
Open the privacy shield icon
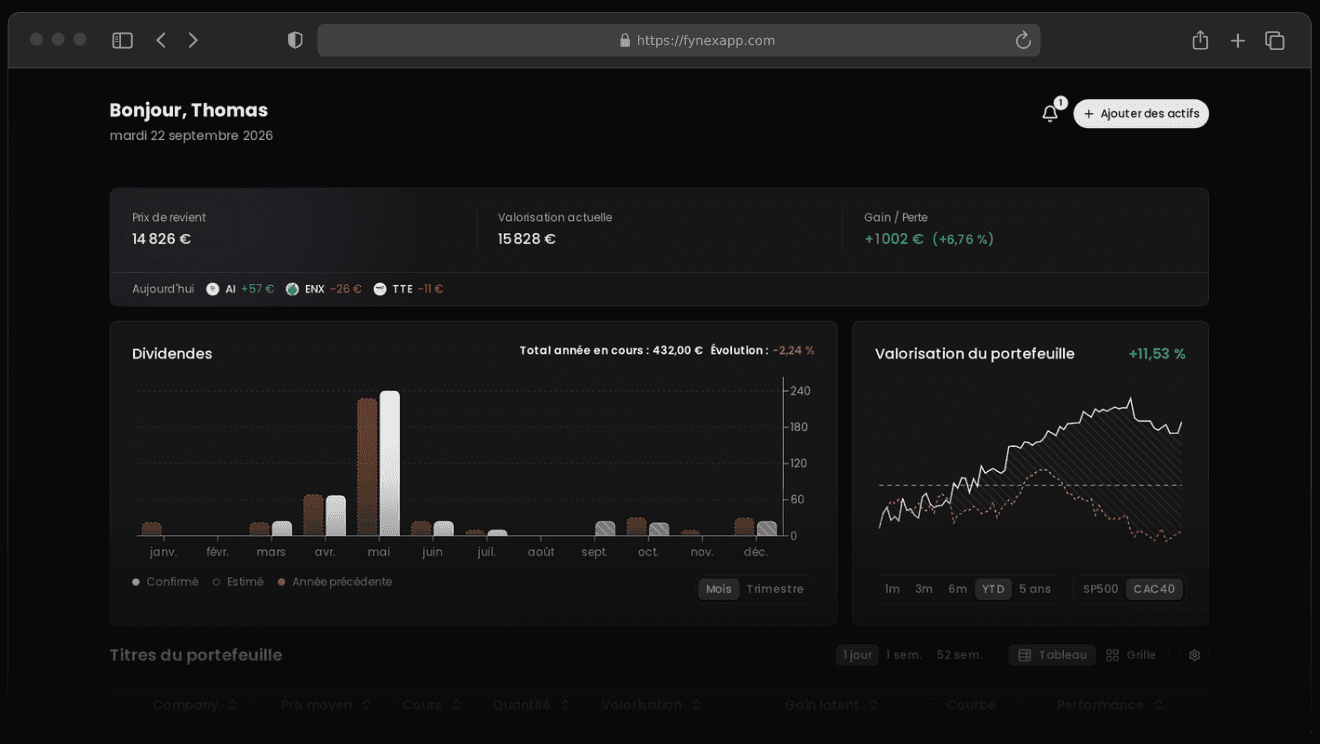coord(295,40)
